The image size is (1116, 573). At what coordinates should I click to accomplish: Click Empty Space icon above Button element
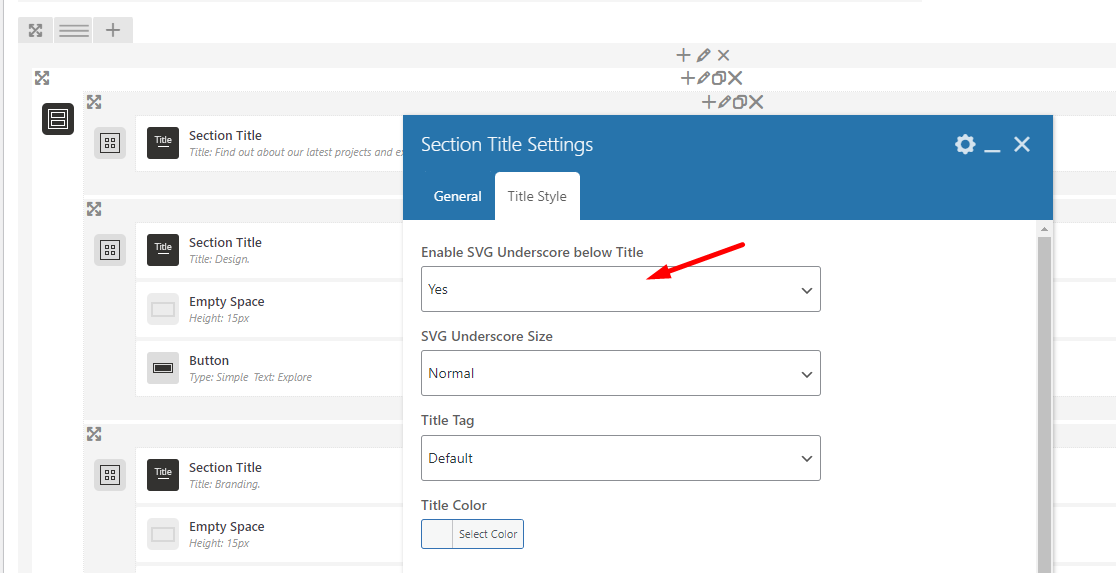click(163, 309)
